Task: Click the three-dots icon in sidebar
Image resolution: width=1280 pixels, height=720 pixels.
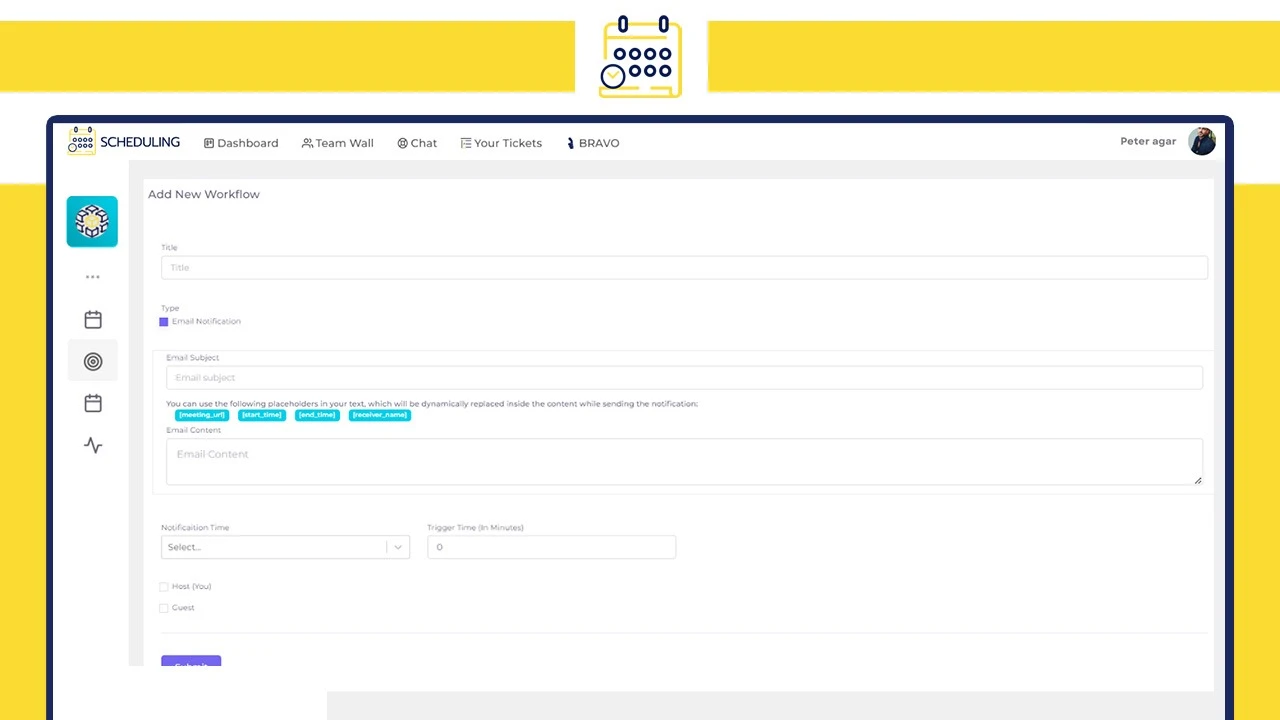Action: pos(93,277)
